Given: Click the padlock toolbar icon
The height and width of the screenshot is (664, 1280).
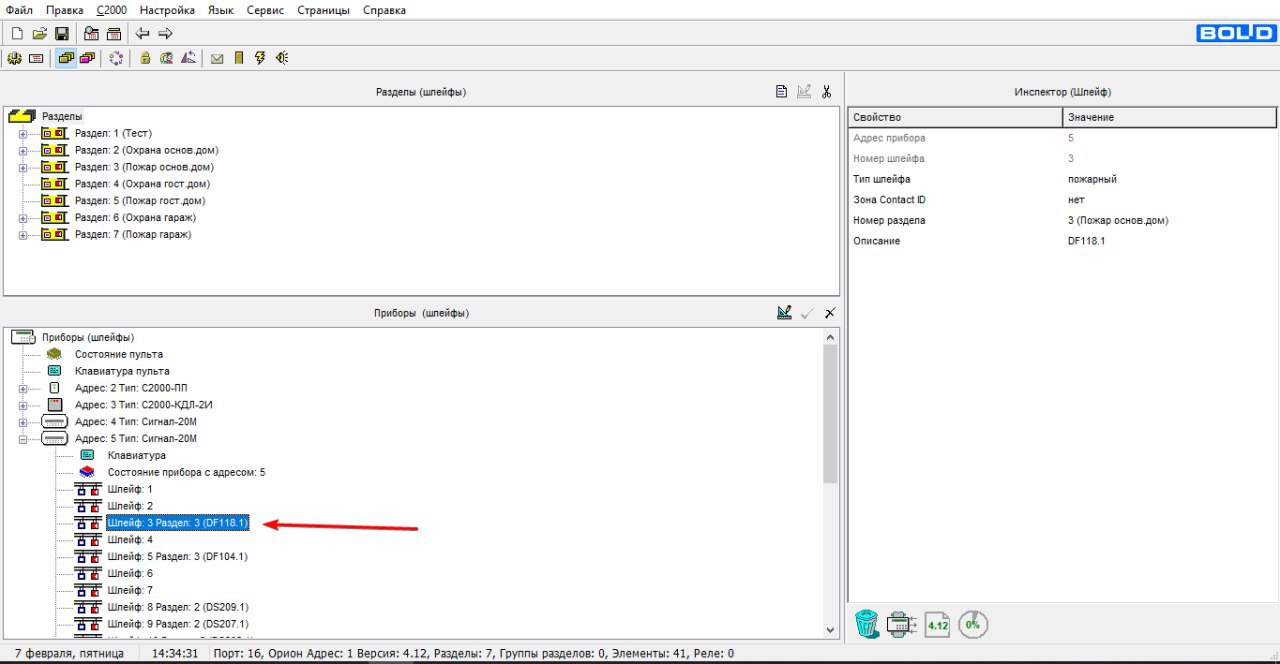Looking at the screenshot, I should point(145,58).
